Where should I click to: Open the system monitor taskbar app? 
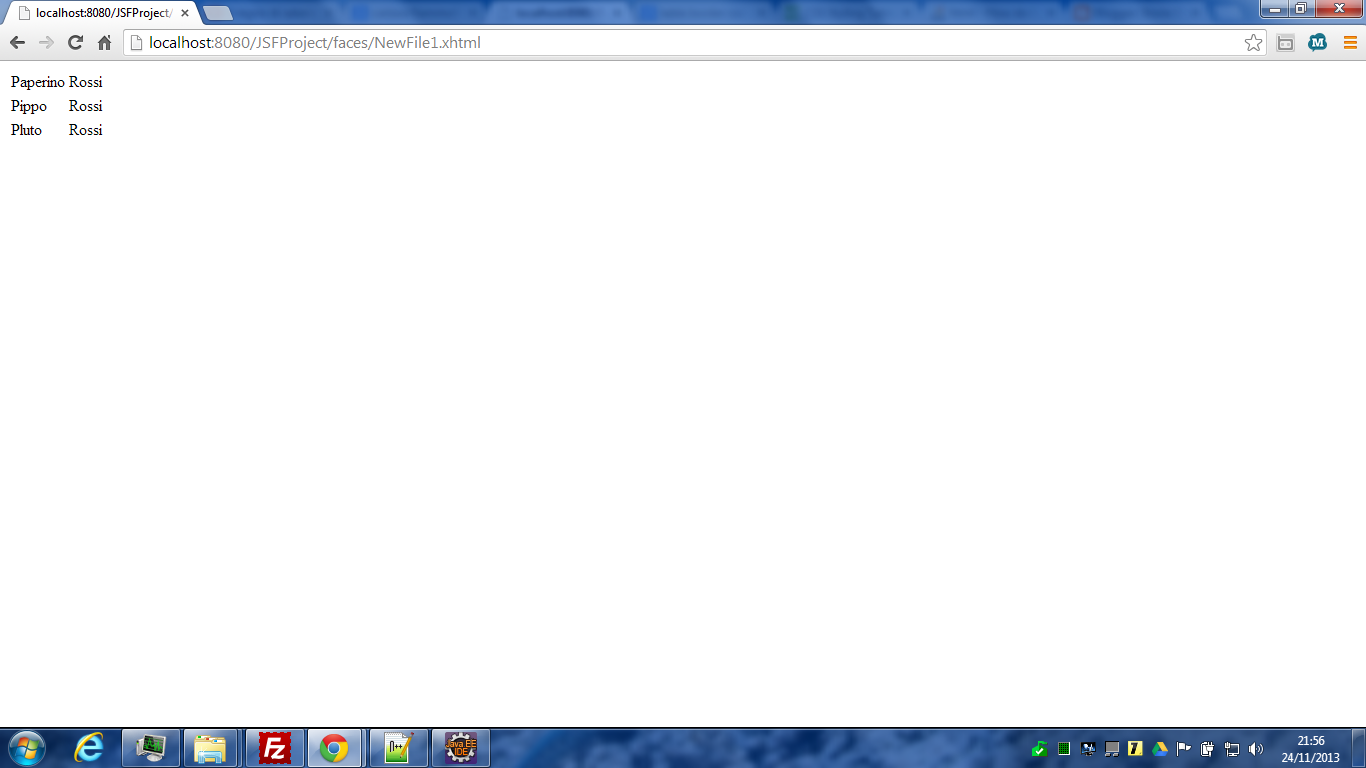[x=151, y=748]
